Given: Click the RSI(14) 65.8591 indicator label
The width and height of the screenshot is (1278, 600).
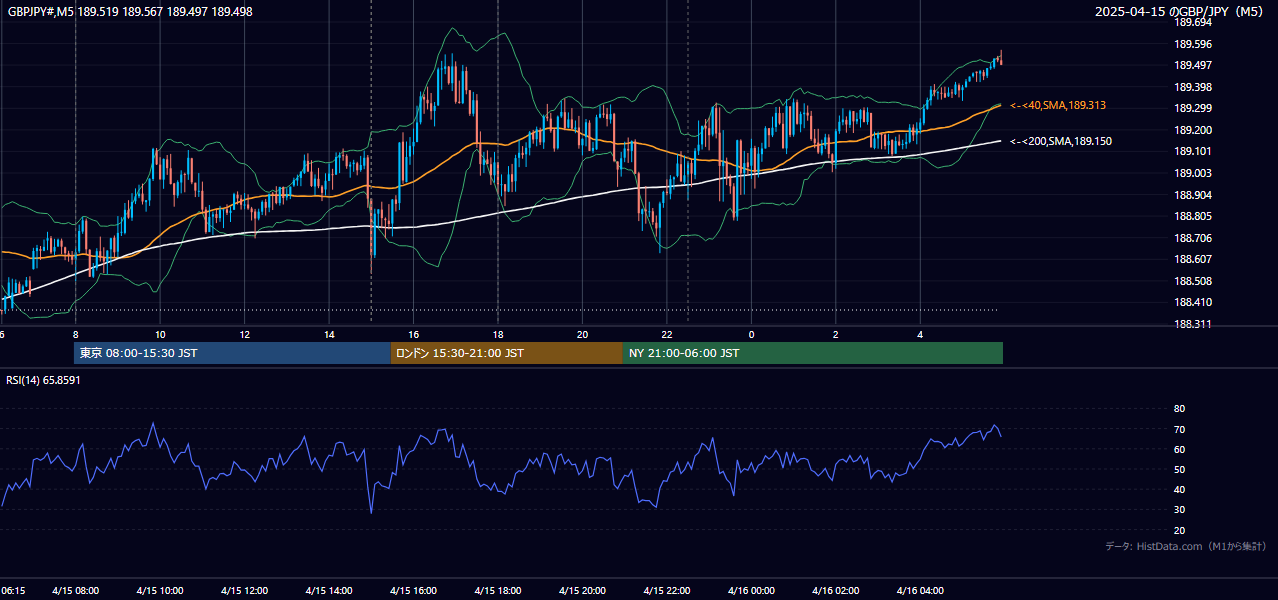Looking at the screenshot, I should pos(43,380).
